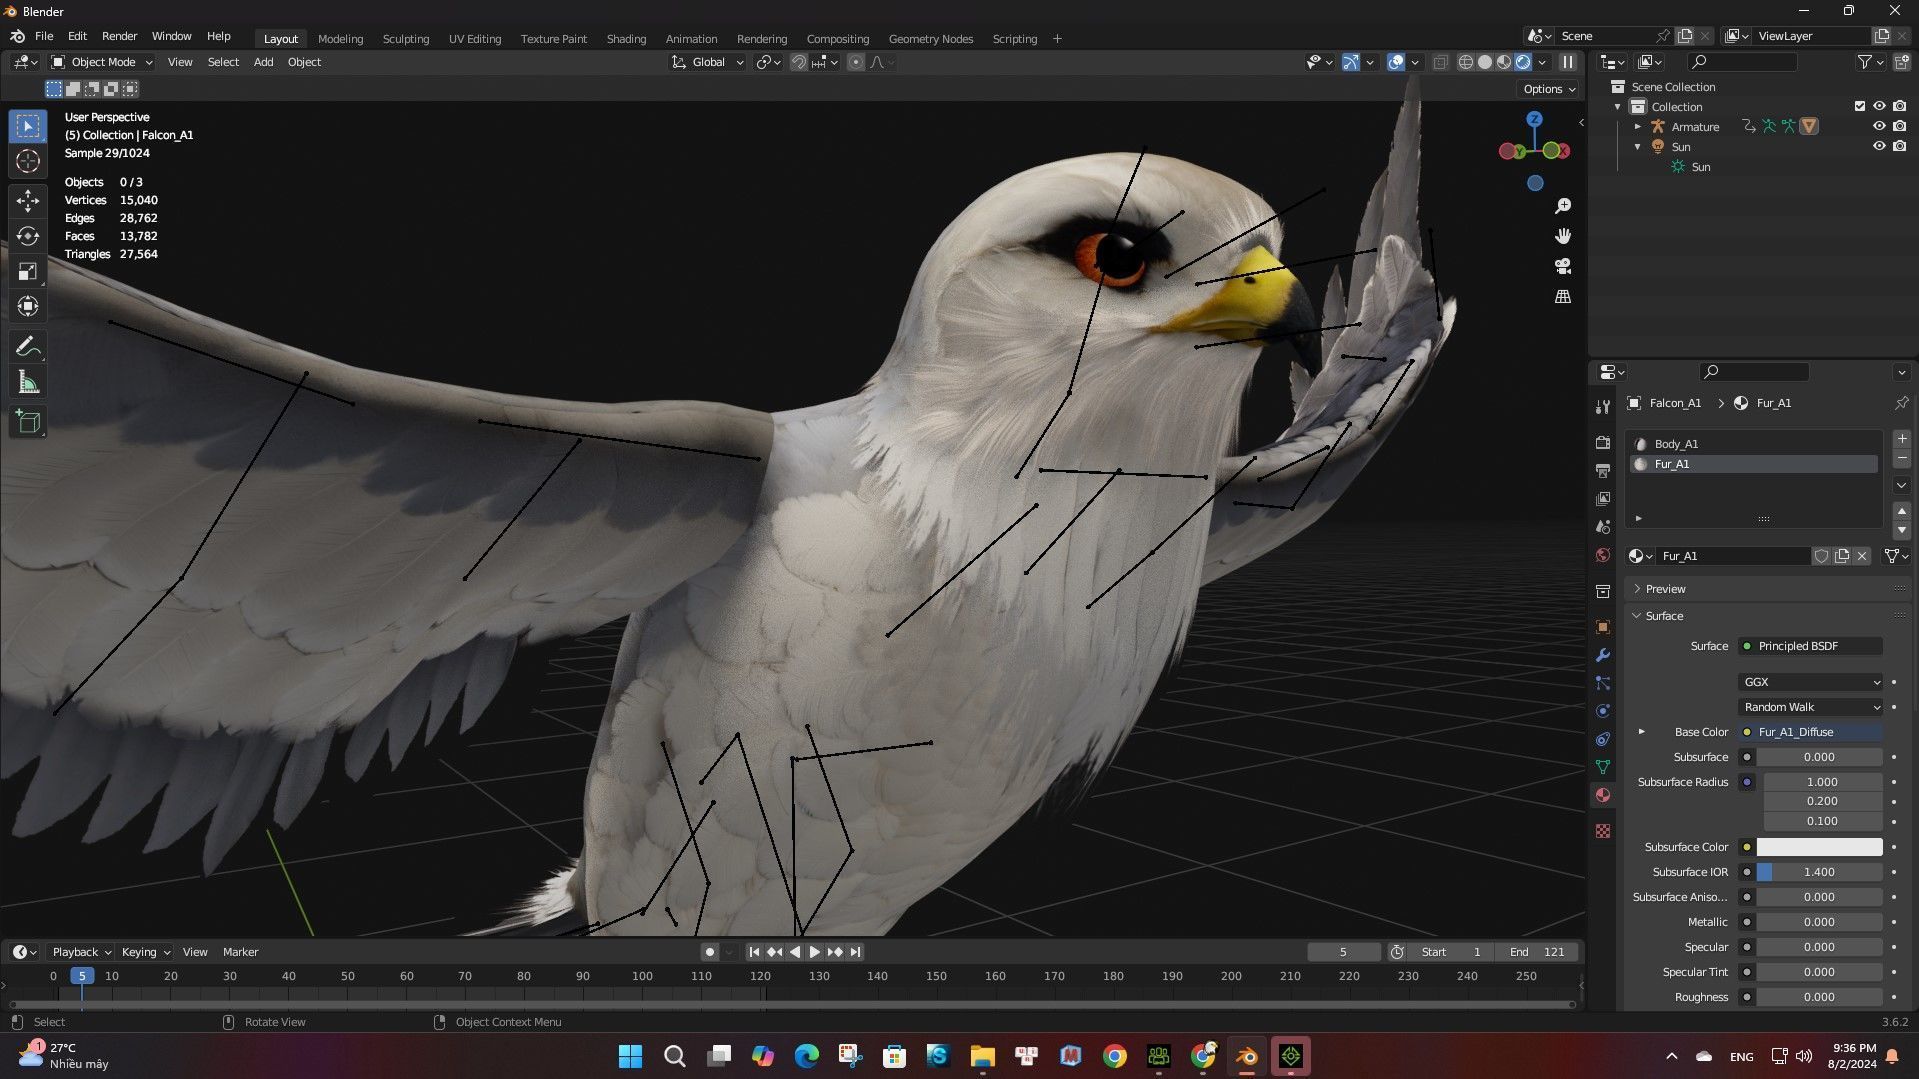Switch to Shading workspace tab

[x=626, y=38]
